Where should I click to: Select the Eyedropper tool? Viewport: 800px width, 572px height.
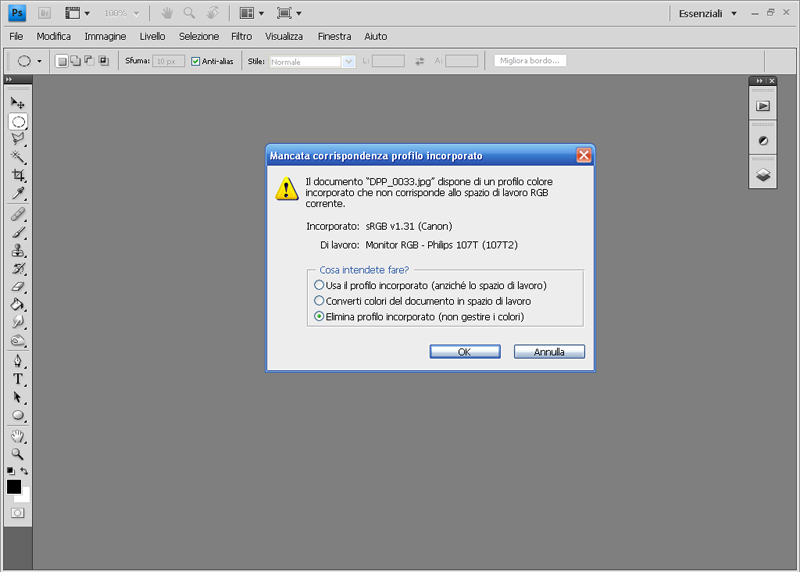(x=18, y=193)
